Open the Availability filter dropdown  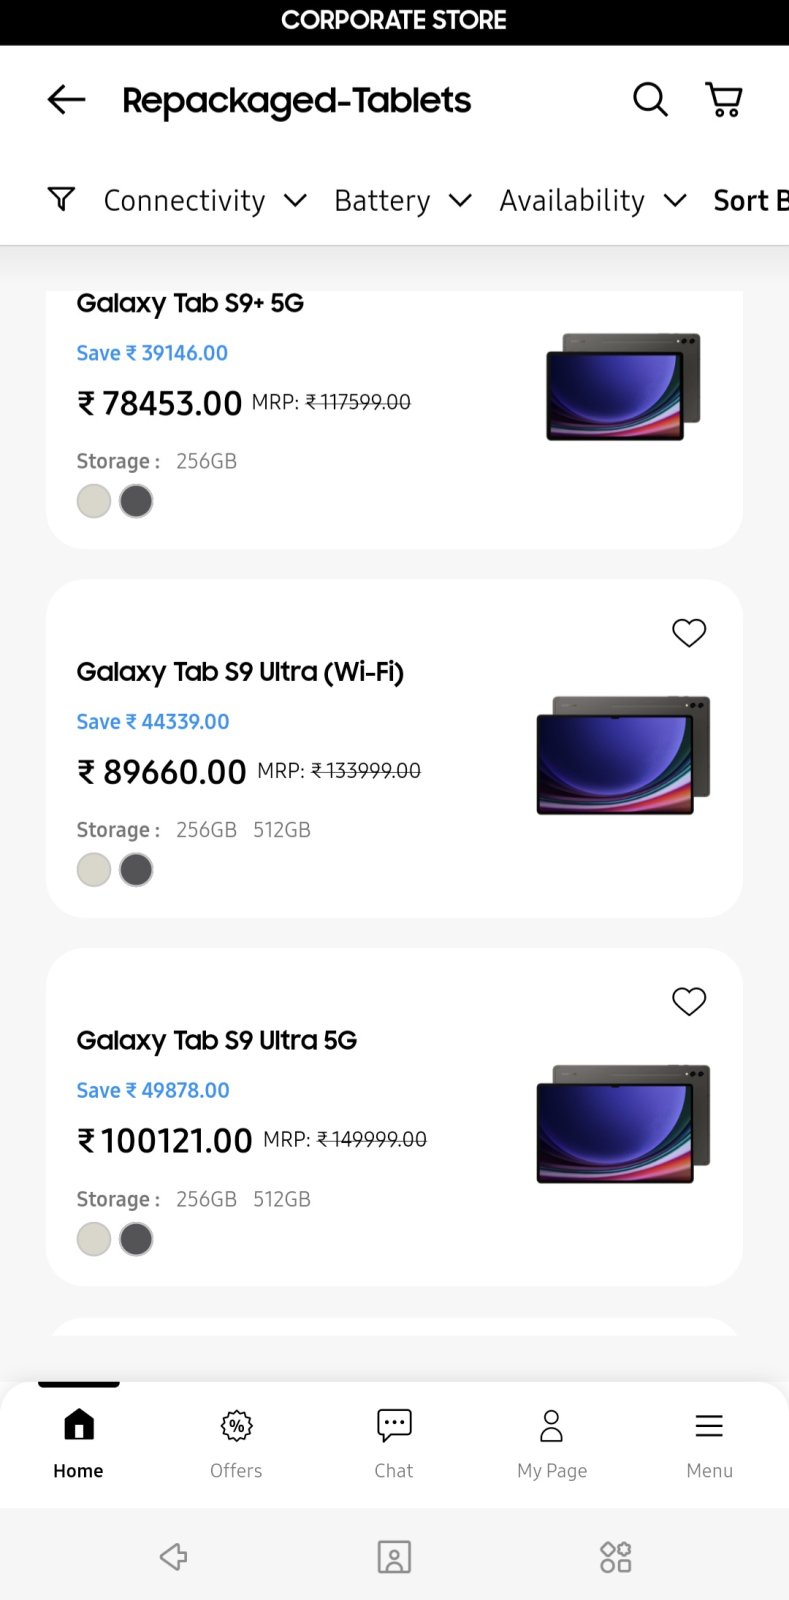[592, 200]
